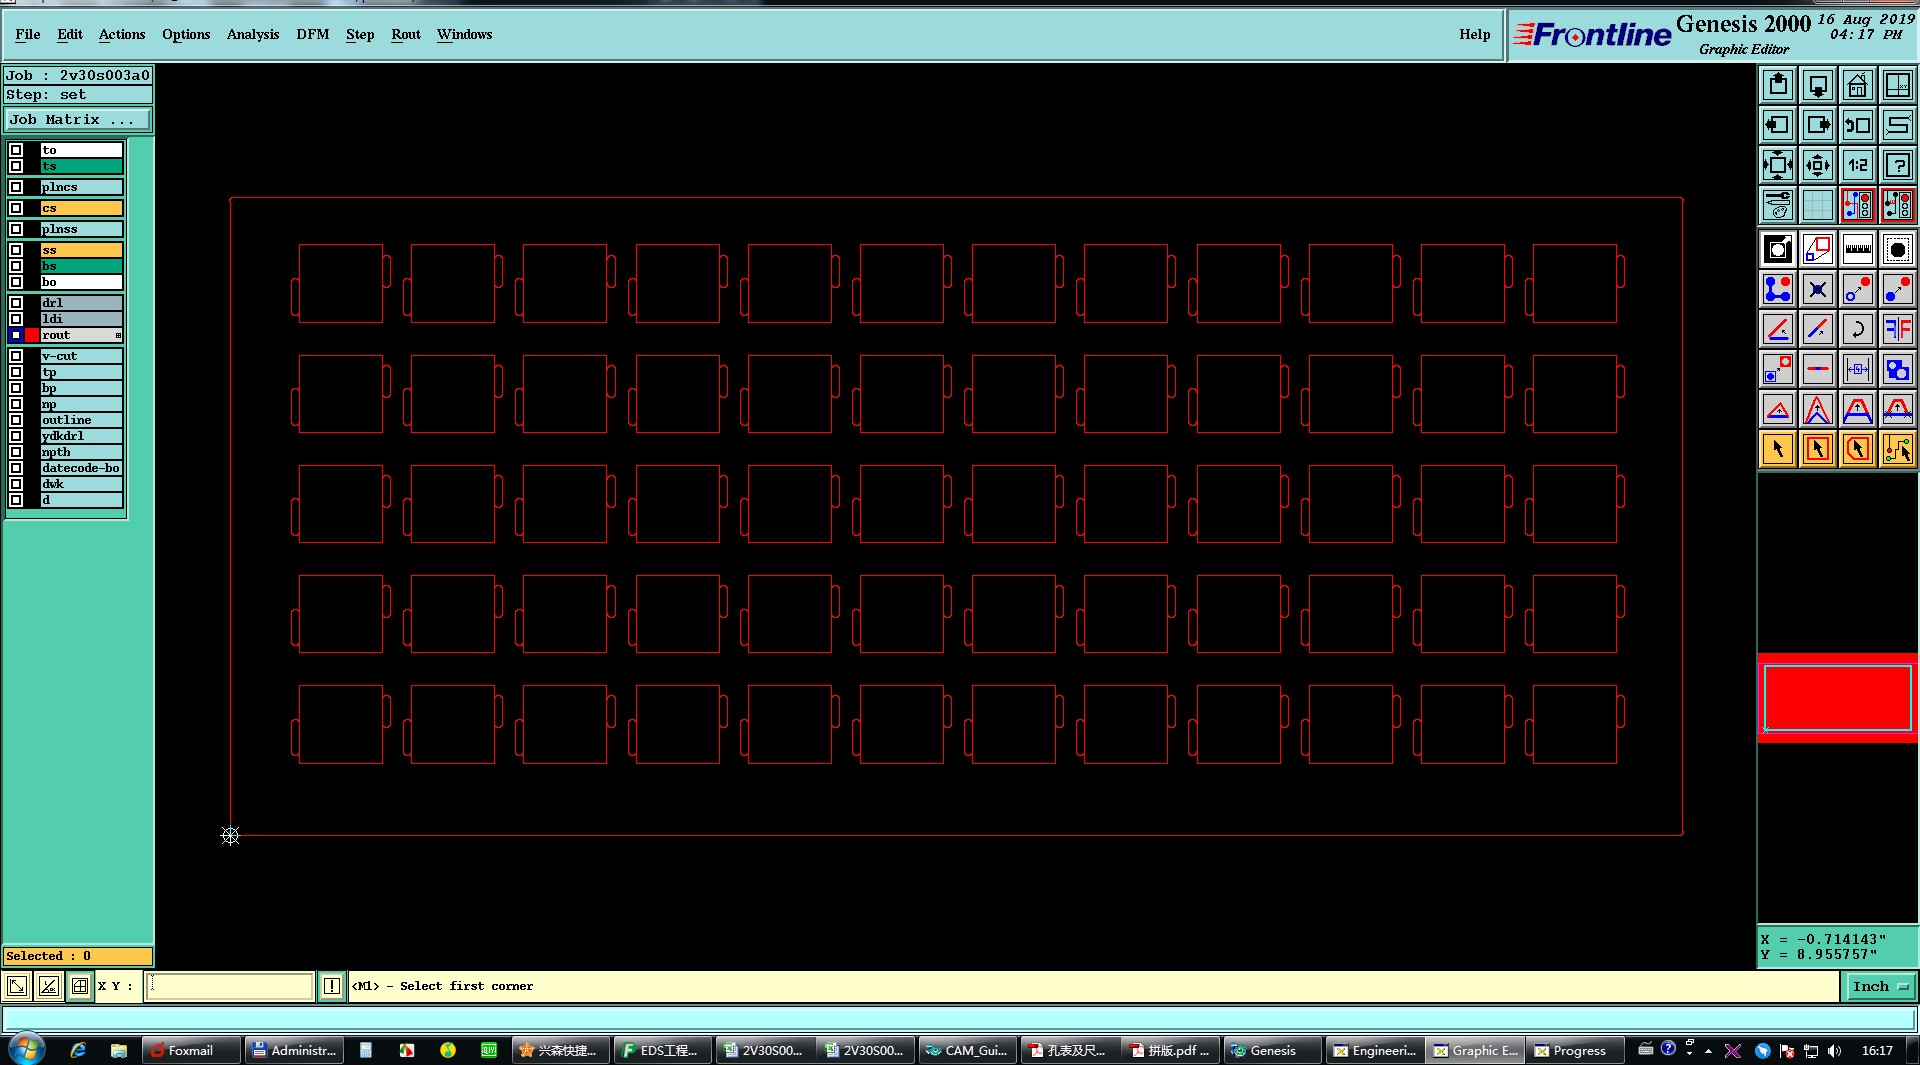Click the mirrored F flip icon
This screenshot has height=1065, width=1920.
pyautogui.click(x=1898, y=329)
